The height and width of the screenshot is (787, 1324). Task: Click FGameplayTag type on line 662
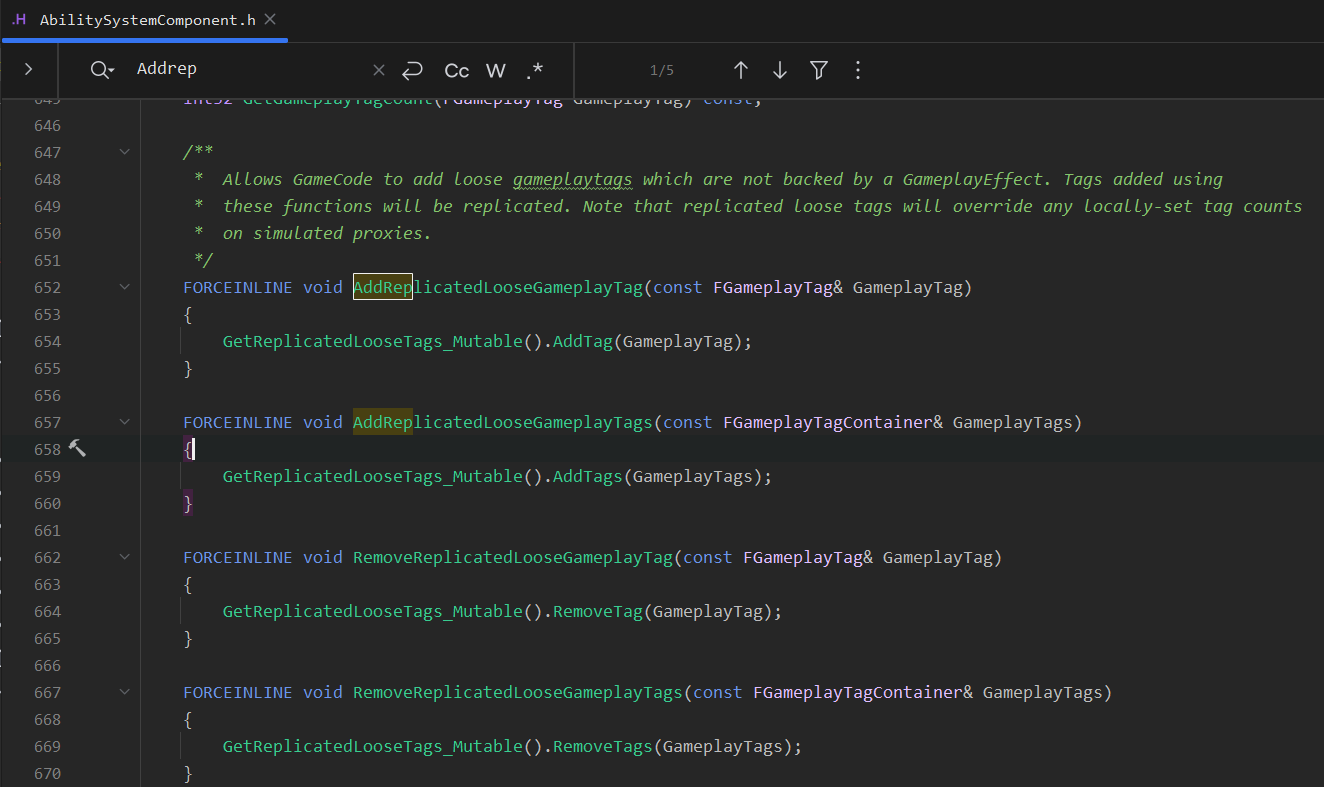pos(803,557)
